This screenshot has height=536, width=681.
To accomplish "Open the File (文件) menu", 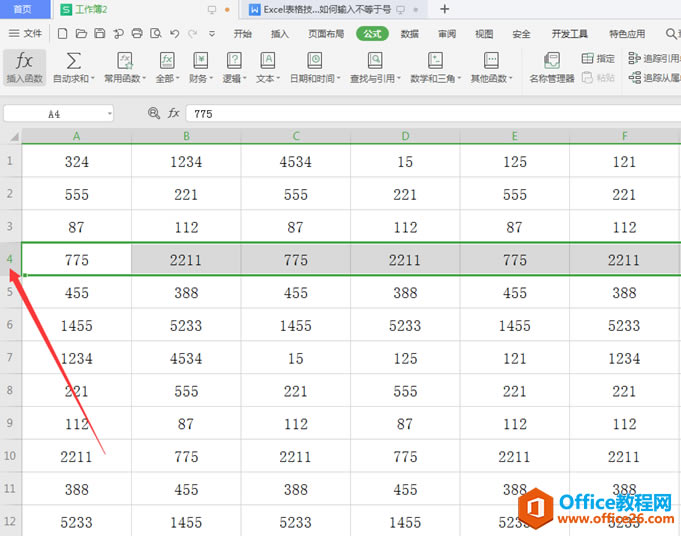I will [26, 33].
